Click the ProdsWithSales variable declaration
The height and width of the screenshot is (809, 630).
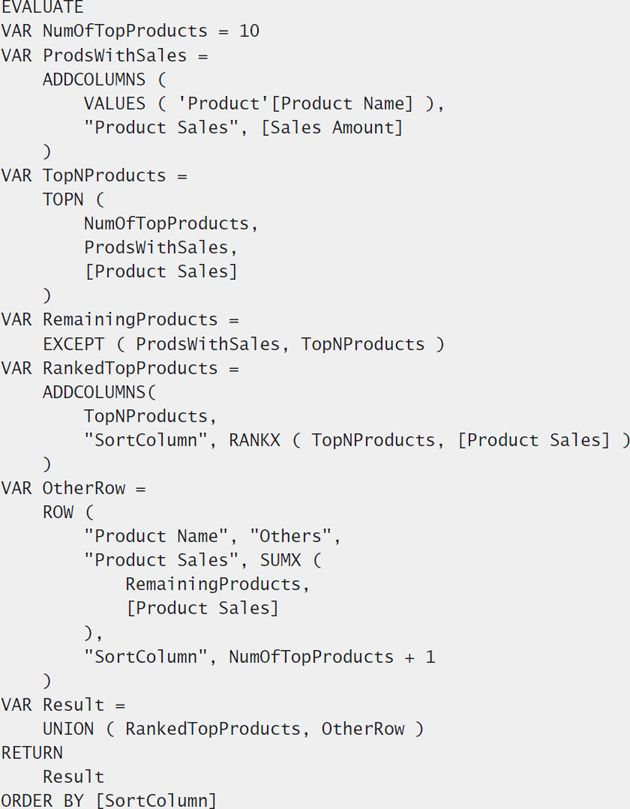point(115,55)
